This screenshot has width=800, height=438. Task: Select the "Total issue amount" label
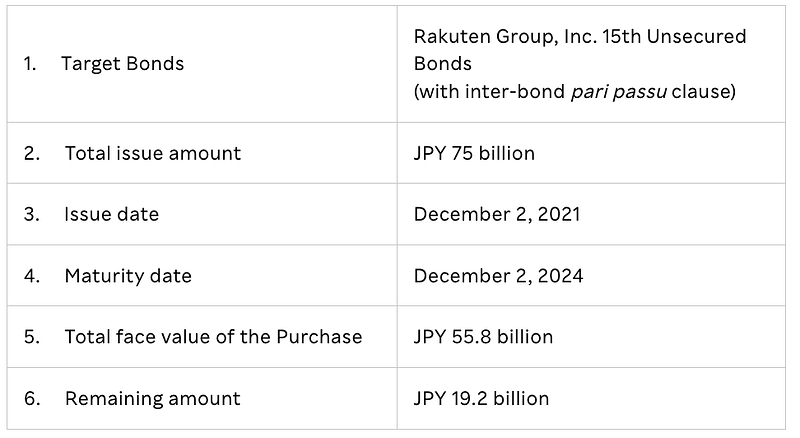click(x=153, y=153)
